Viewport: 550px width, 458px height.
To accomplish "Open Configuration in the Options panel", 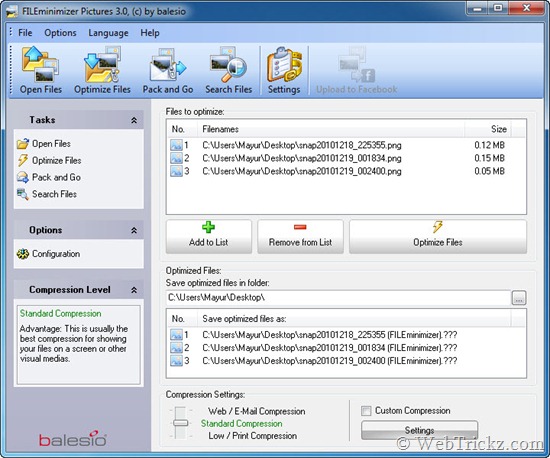I will pyautogui.click(x=48, y=254).
